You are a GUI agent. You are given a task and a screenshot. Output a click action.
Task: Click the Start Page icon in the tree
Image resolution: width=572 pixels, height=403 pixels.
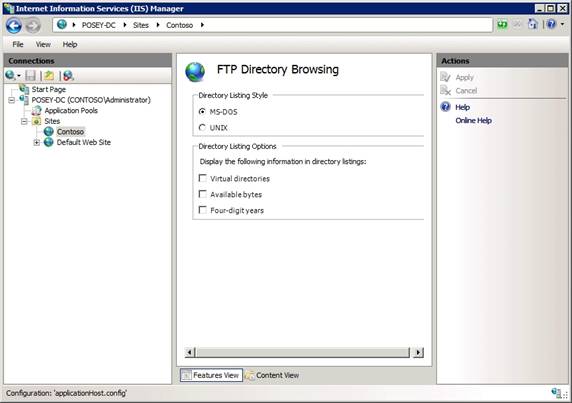click(x=24, y=89)
